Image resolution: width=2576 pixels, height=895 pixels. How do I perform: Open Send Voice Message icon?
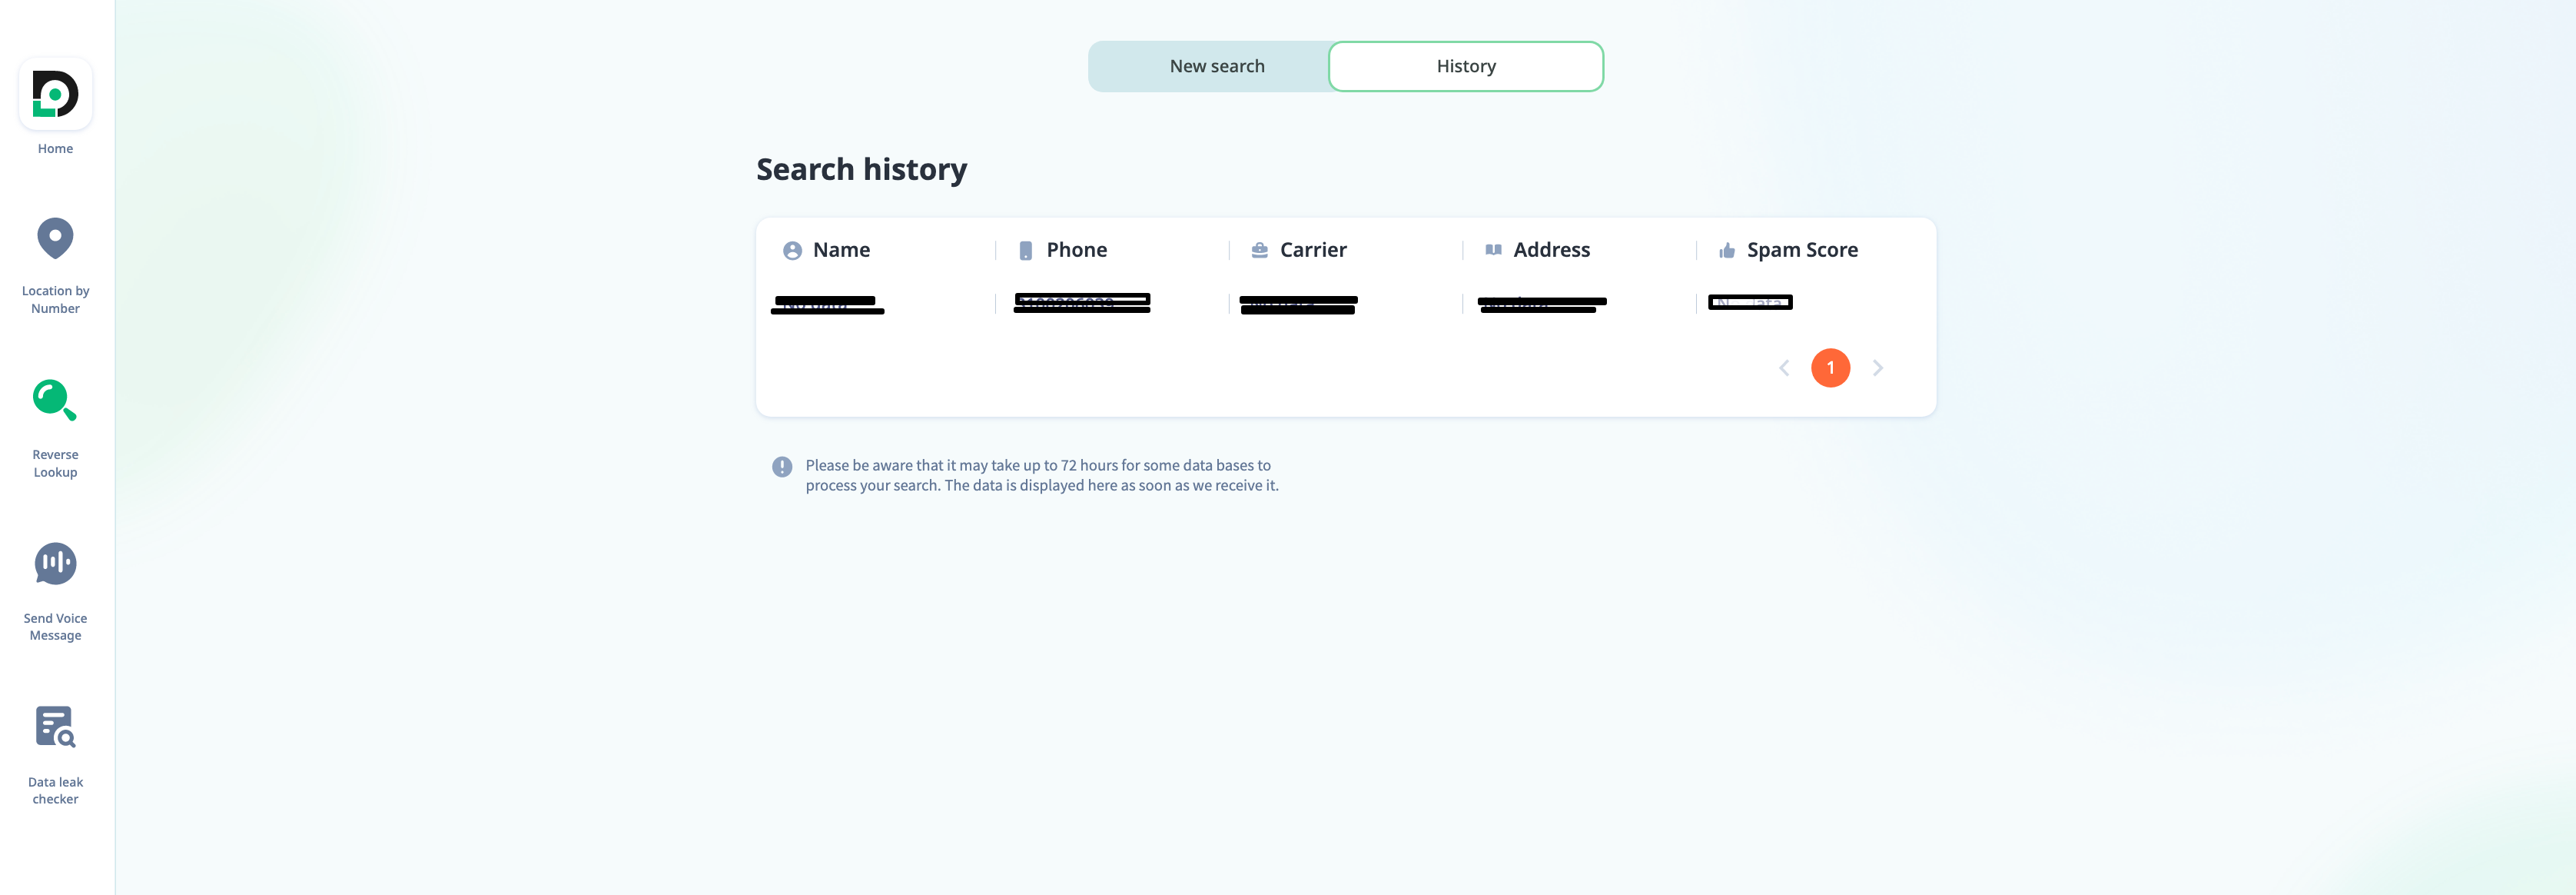pyautogui.click(x=55, y=563)
